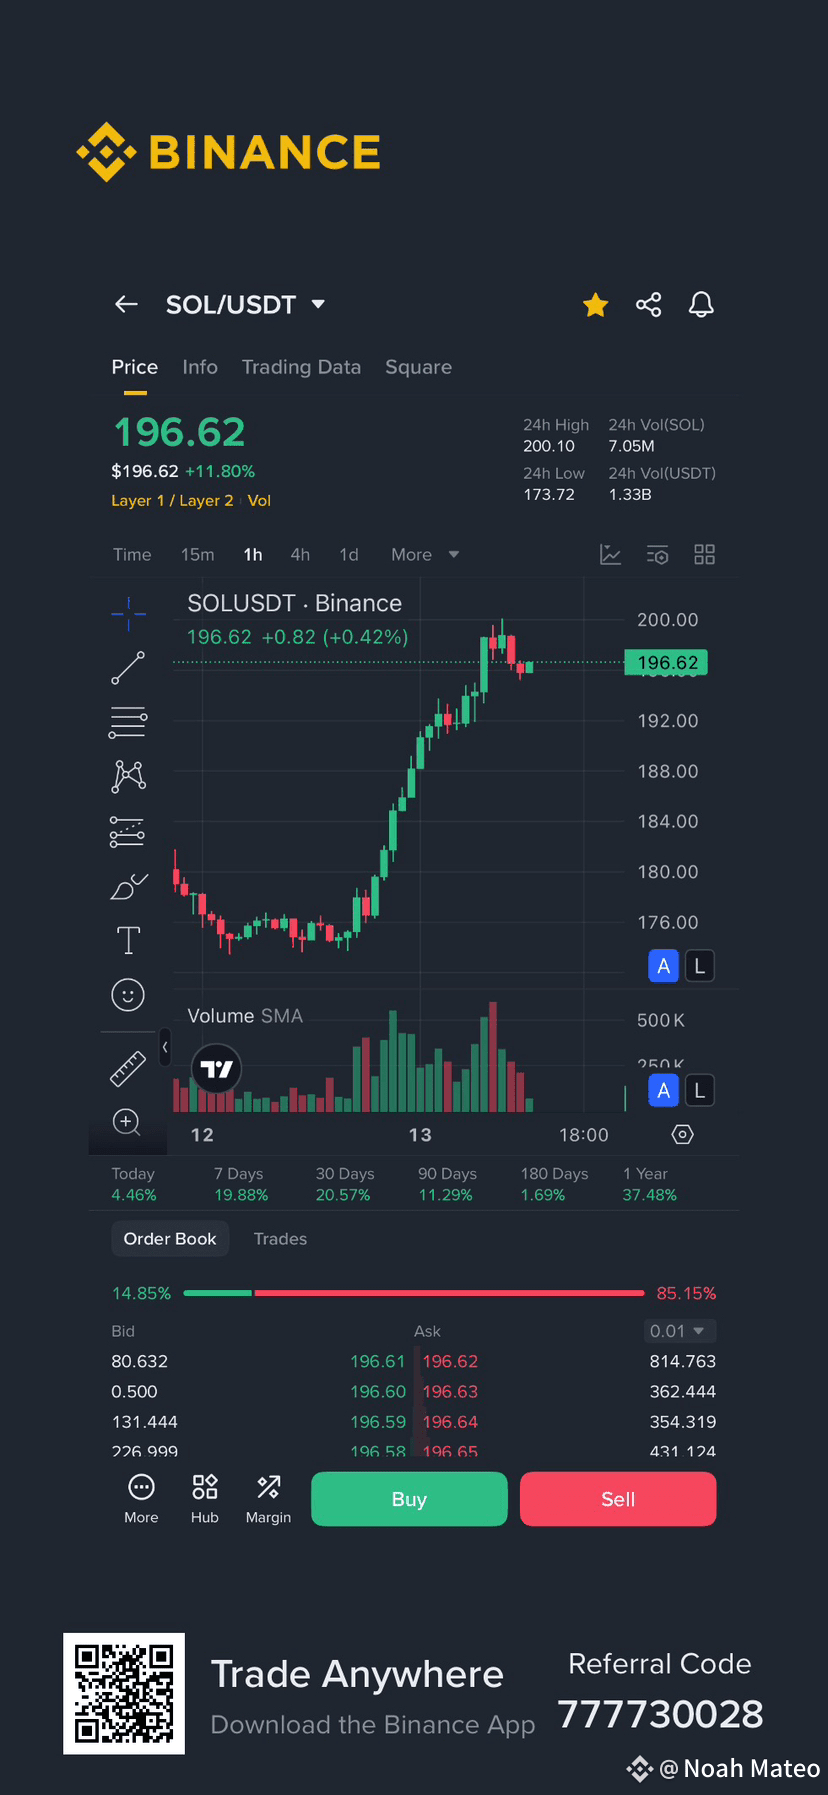Screen dimensions: 828x1795
Task: Open the 0.01 order book precision dropdown
Action: coord(679,1331)
